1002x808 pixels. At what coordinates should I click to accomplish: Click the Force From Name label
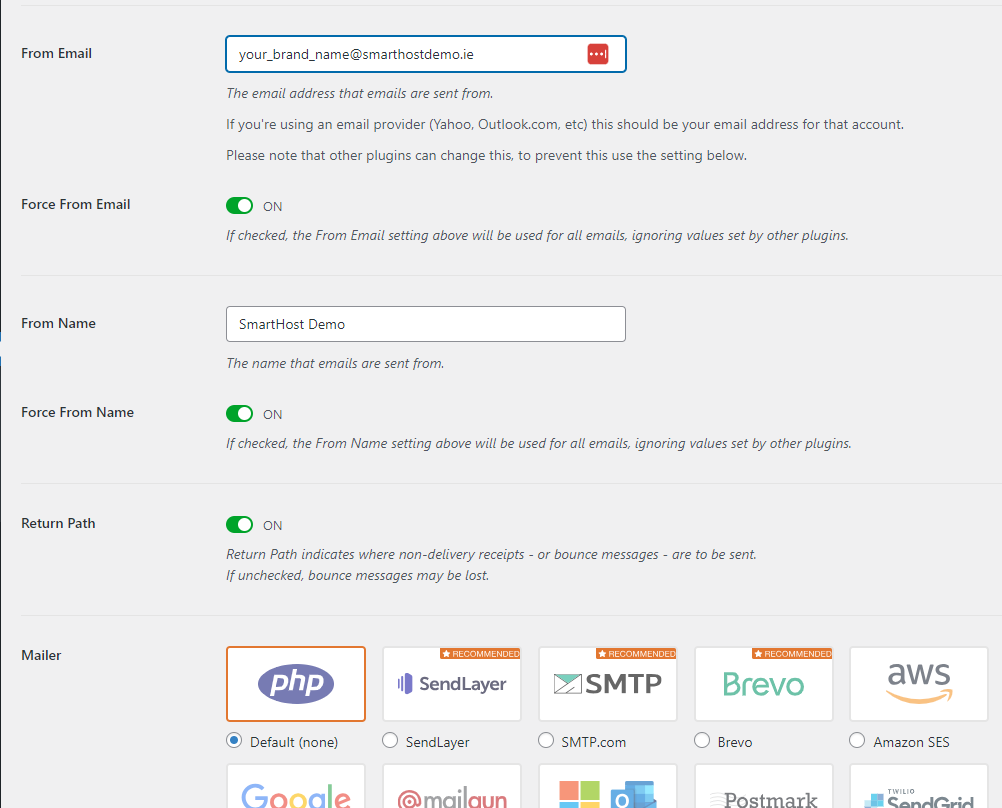point(77,412)
